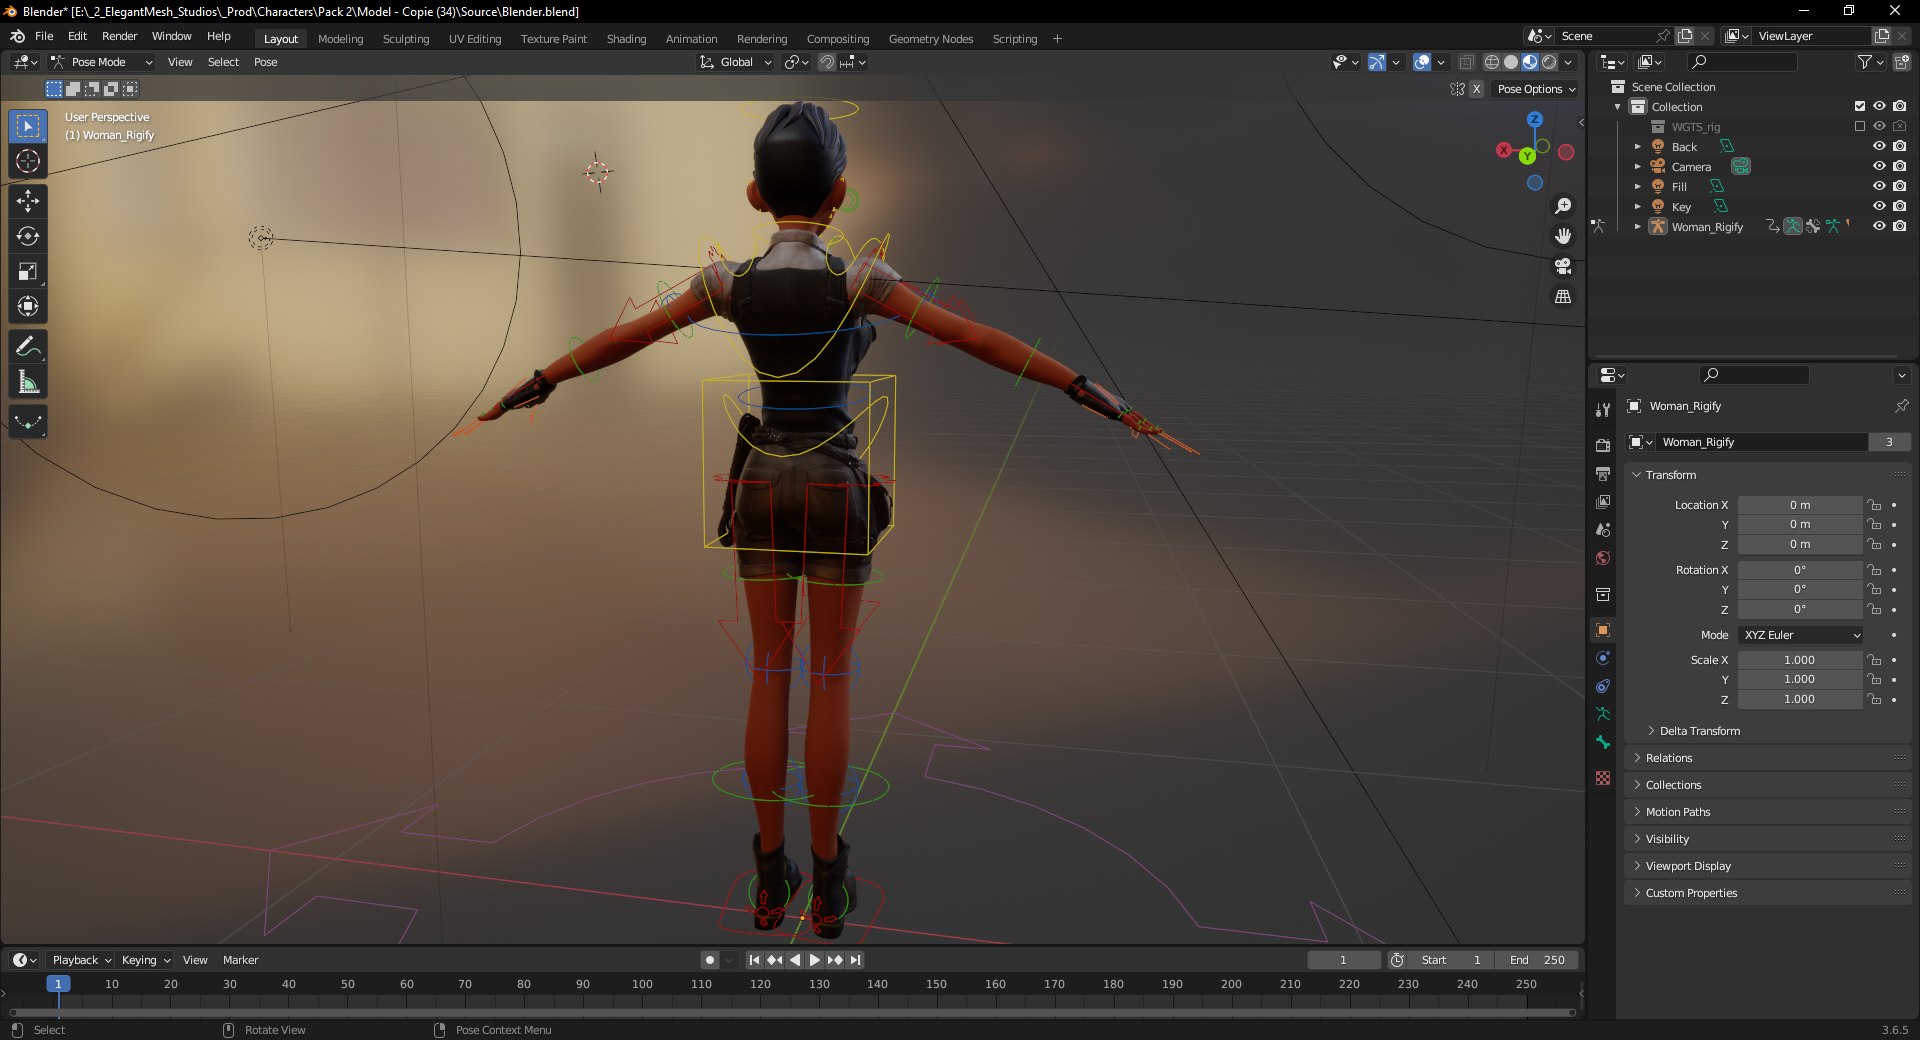
Task: Hide Woman_Rigify in the outliner
Action: (x=1879, y=226)
